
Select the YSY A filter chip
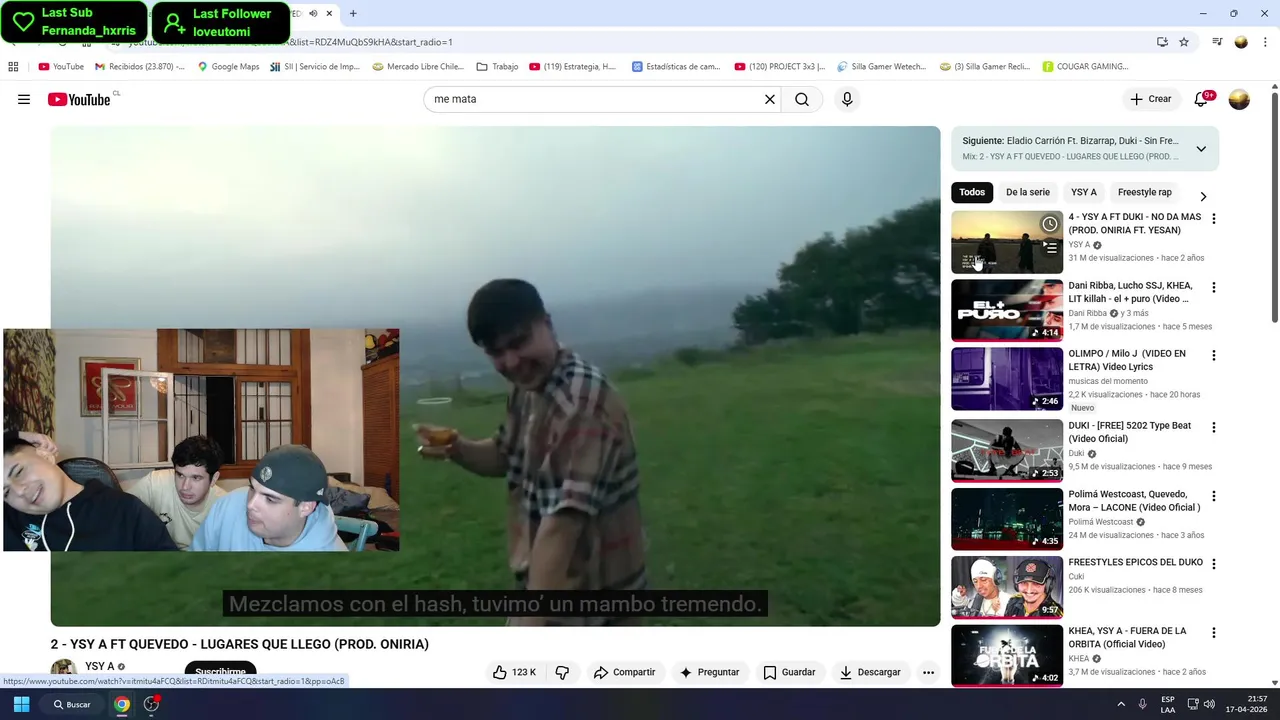click(x=1084, y=192)
